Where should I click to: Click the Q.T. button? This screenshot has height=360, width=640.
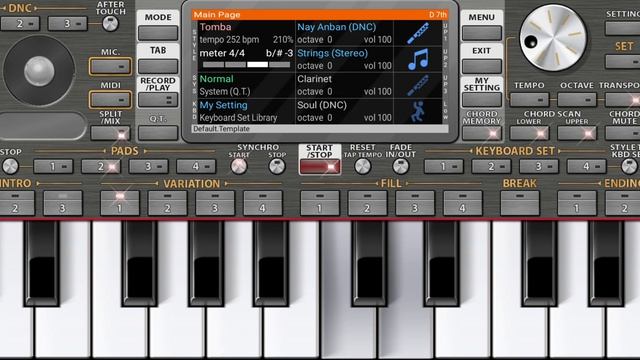click(158, 133)
